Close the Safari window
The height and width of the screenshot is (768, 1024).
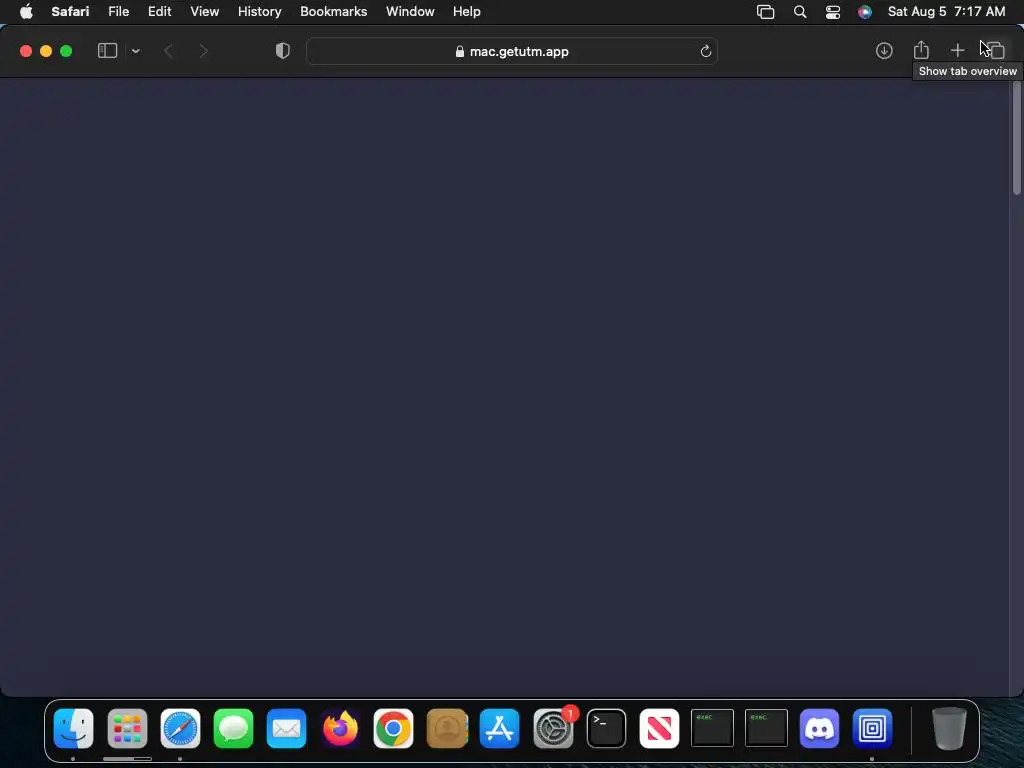click(x=25, y=51)
